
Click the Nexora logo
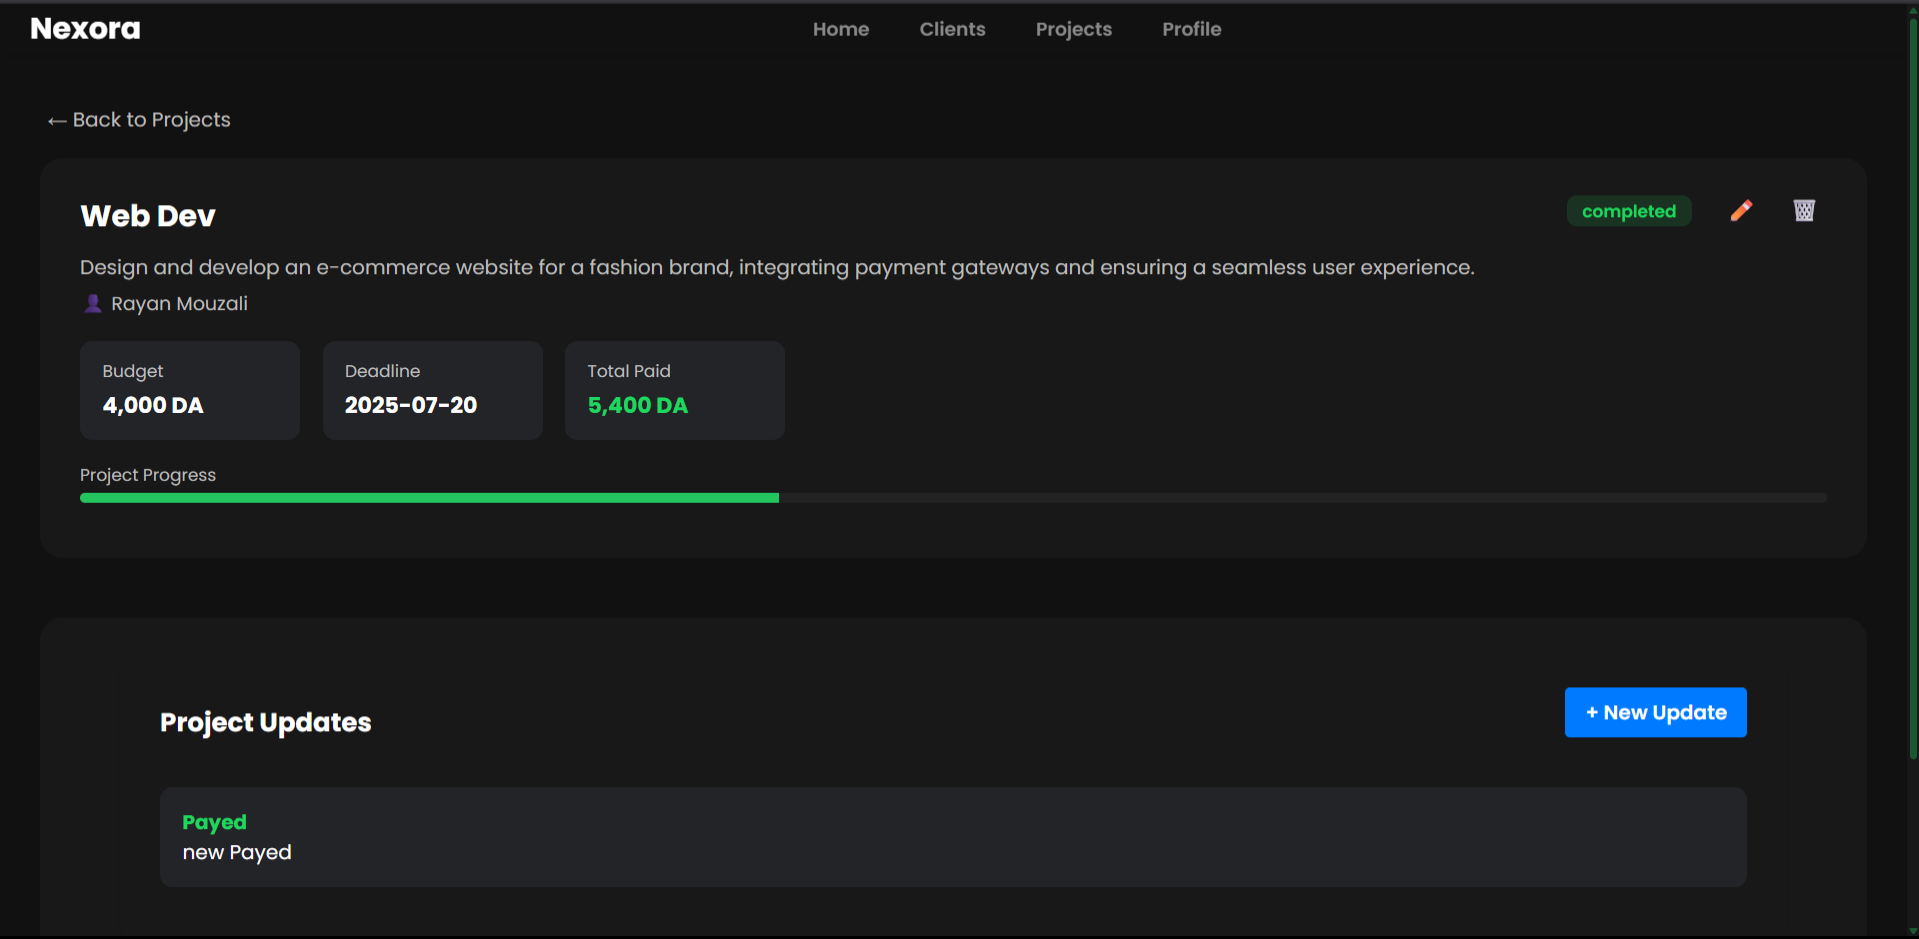85,28
